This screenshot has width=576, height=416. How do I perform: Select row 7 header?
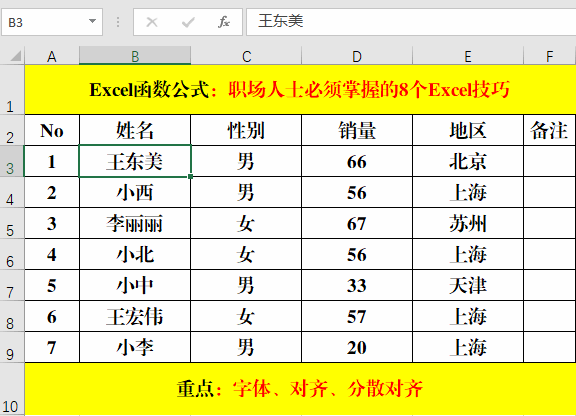[12, 285]
